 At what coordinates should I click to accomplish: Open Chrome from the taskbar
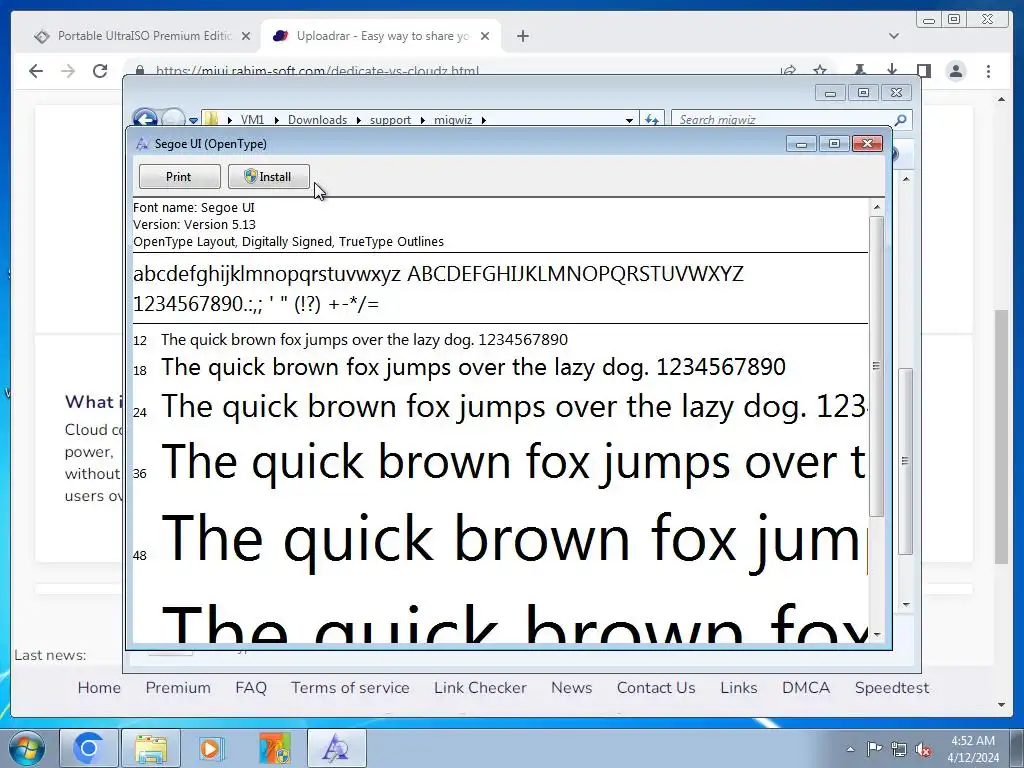(89, 748)
